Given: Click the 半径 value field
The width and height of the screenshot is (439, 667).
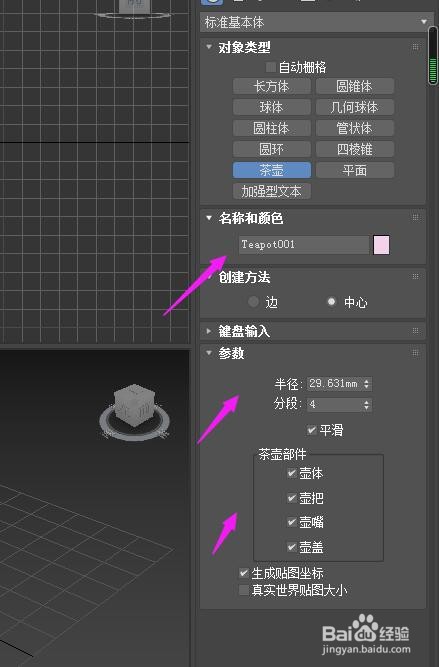Looking at the screenshot, I should point(334,383).
